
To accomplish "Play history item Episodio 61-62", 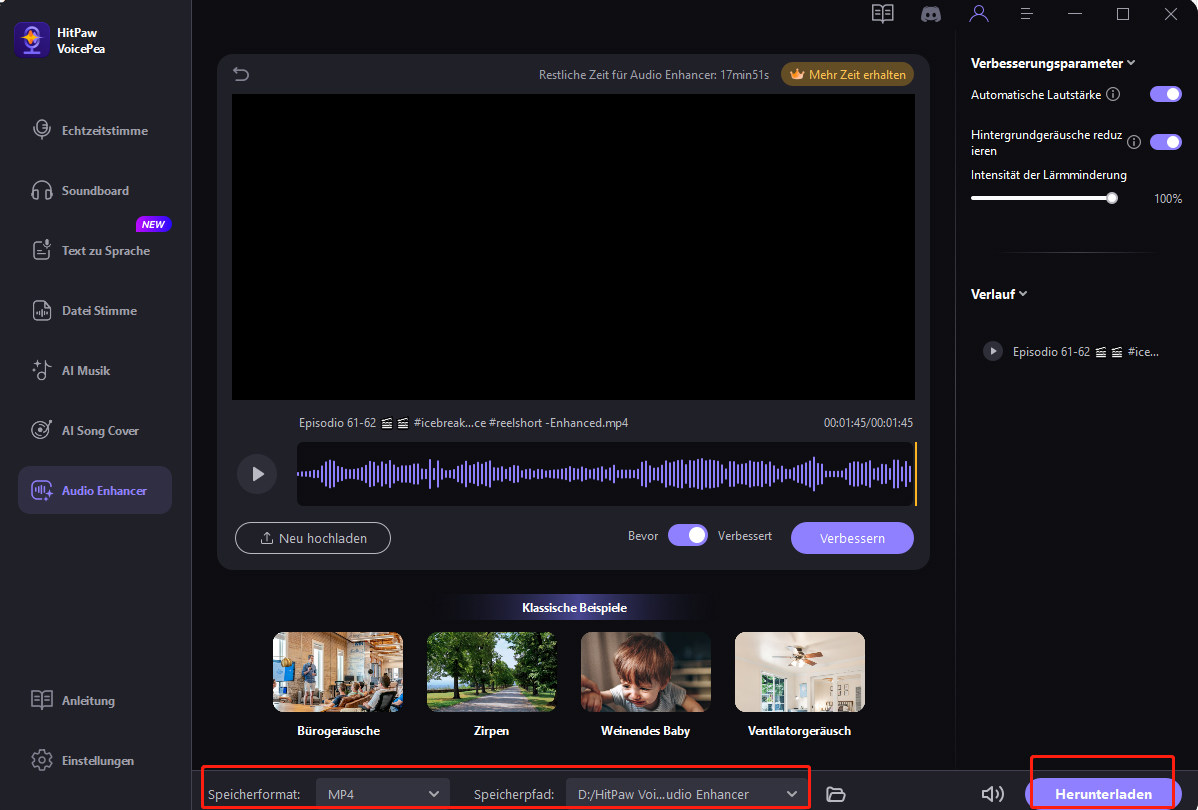I will pyautogui.click(x=992, y=352).
